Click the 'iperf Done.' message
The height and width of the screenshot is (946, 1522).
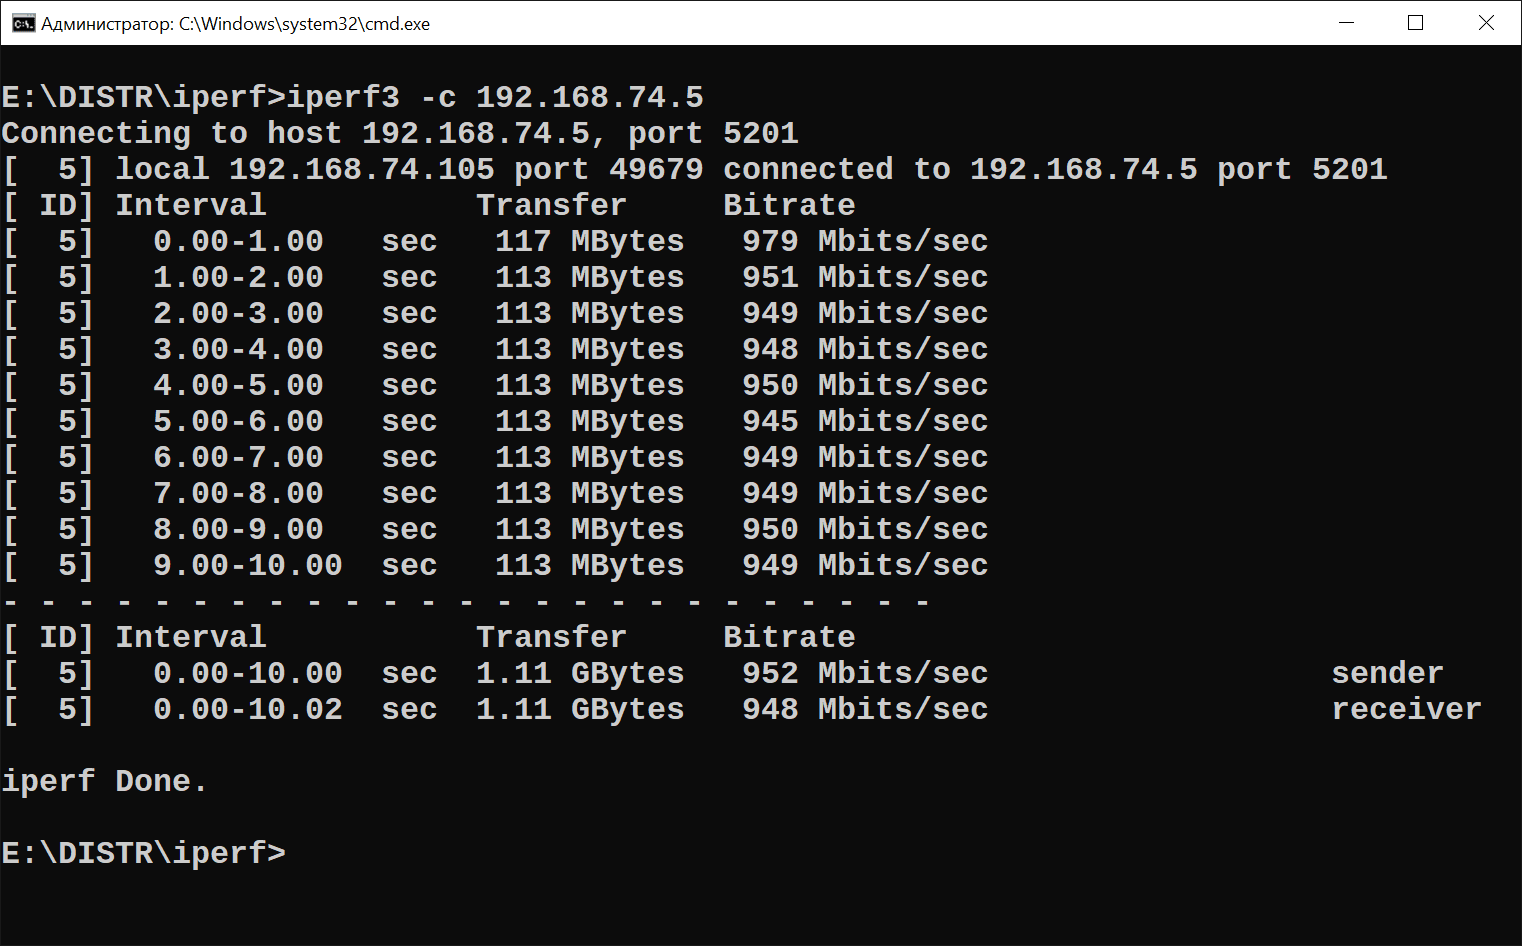pyautogui.click(x=104, y=781)
